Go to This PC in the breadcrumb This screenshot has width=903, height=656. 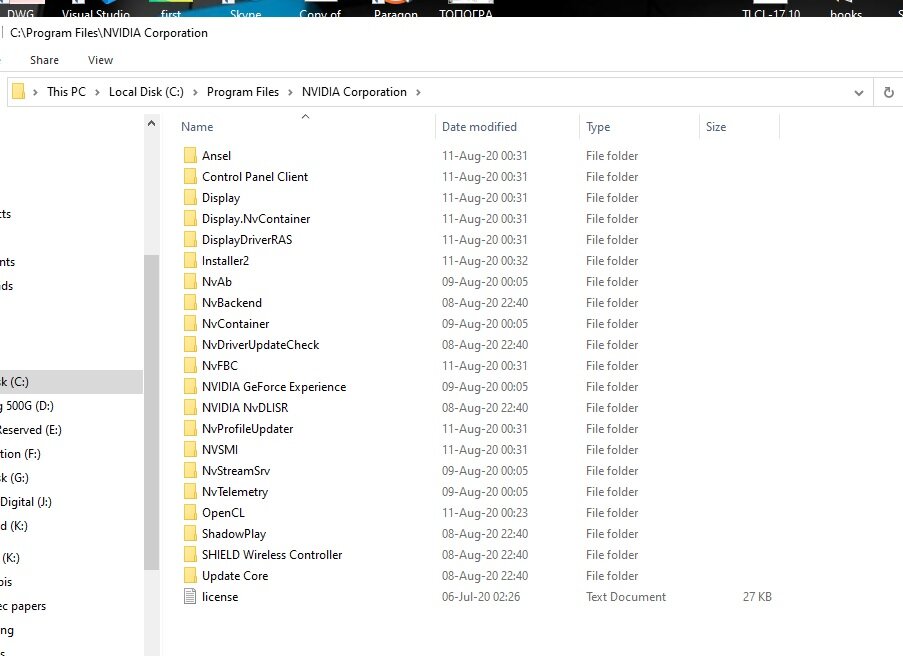[x=66, y=92]
